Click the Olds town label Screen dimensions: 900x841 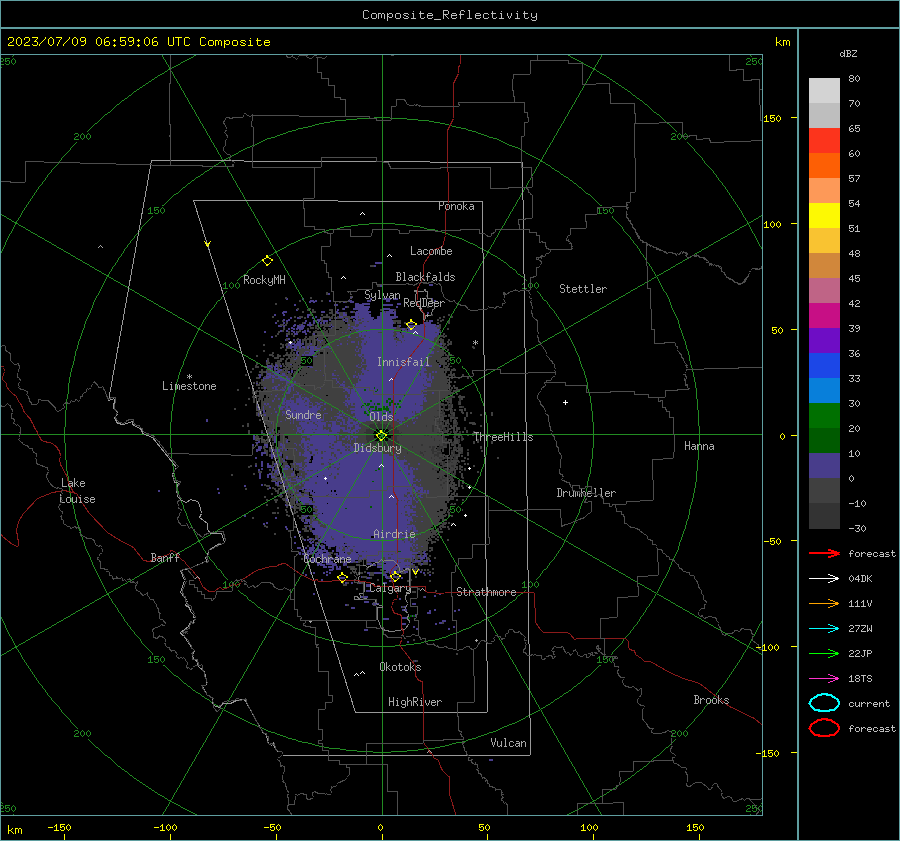(381, 417)
